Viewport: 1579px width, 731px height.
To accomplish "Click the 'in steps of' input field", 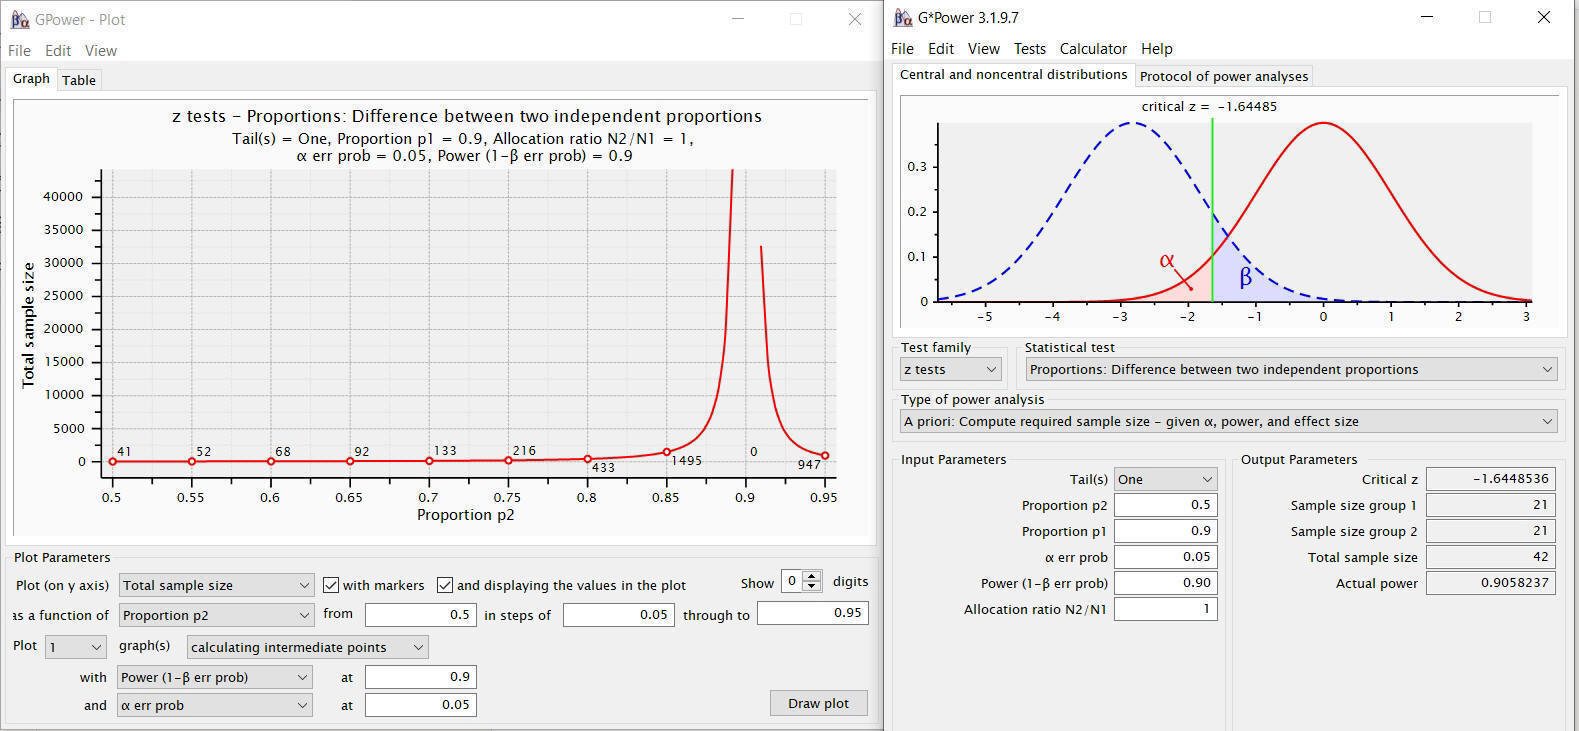I will (618, 614).
